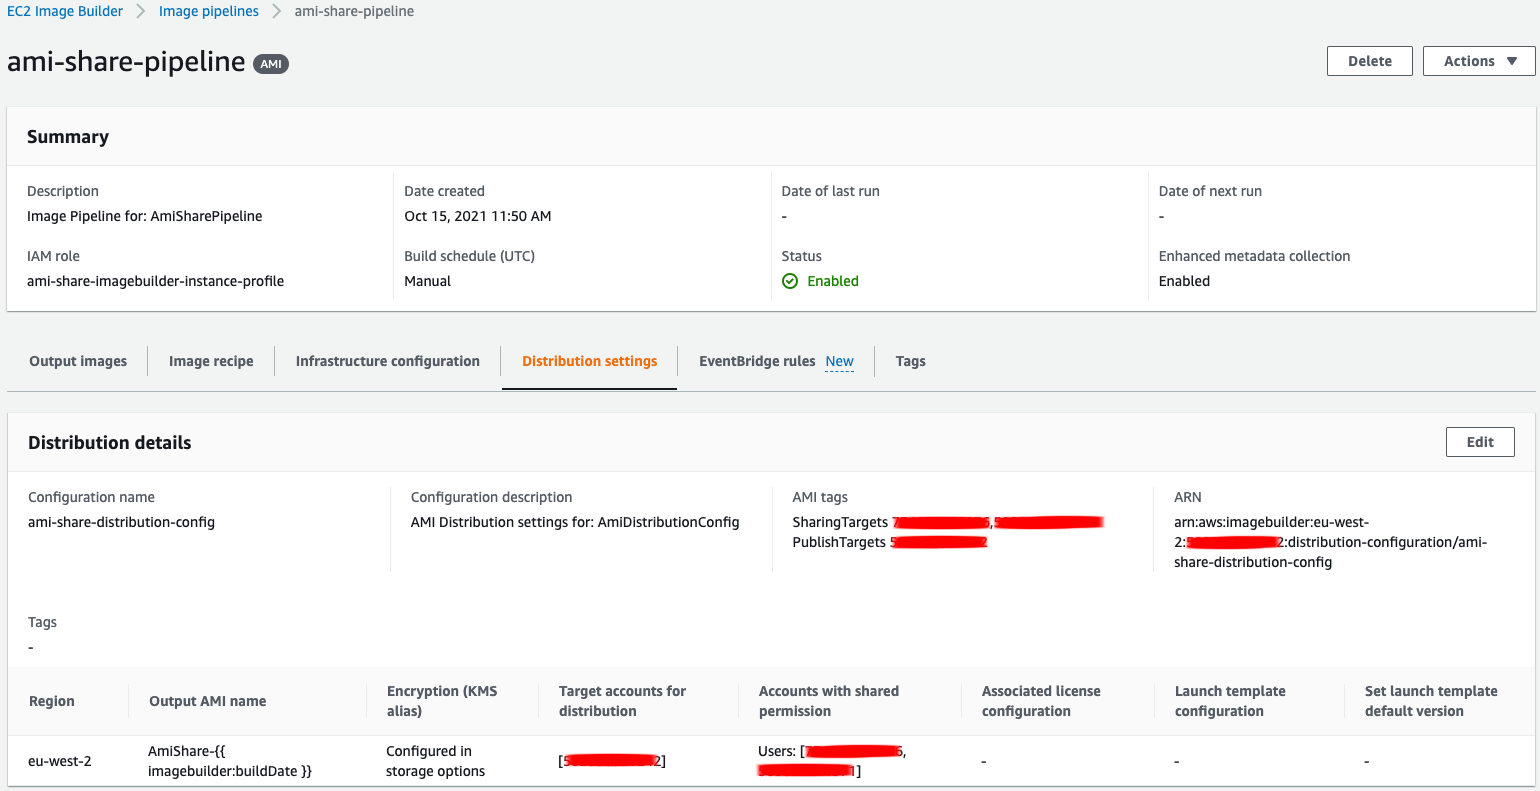Click ami-share-distribution-config name value

pos(121,522)
